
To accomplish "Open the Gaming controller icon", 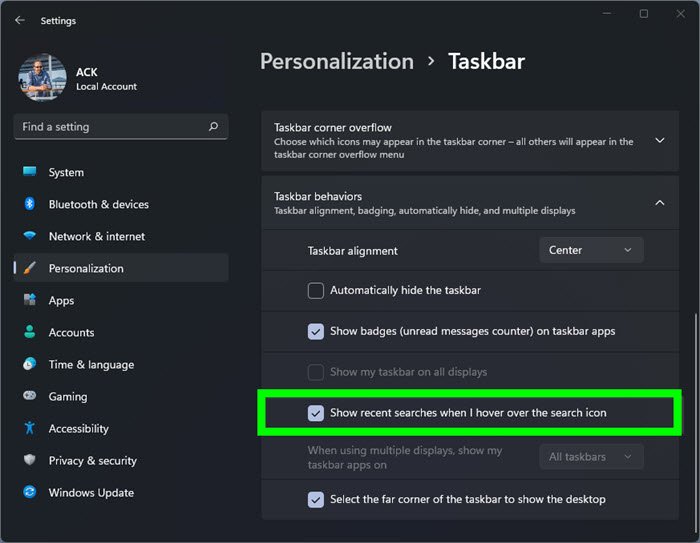I will pyautogui.click(x=30, y=396).
